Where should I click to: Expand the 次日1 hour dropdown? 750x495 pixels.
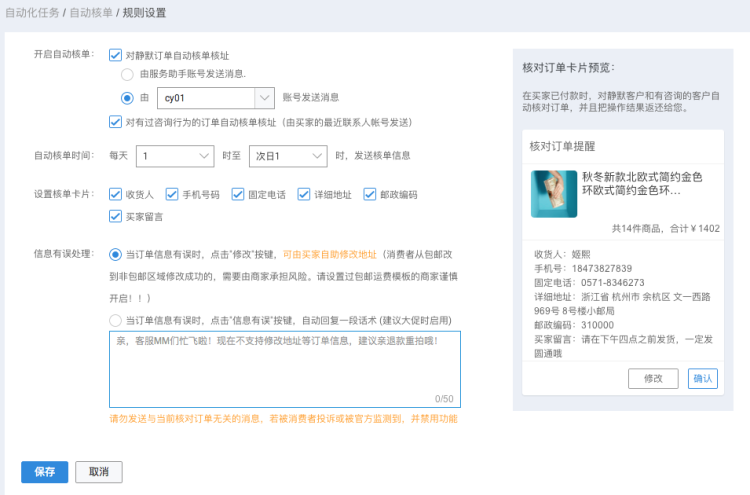point(289,156)
